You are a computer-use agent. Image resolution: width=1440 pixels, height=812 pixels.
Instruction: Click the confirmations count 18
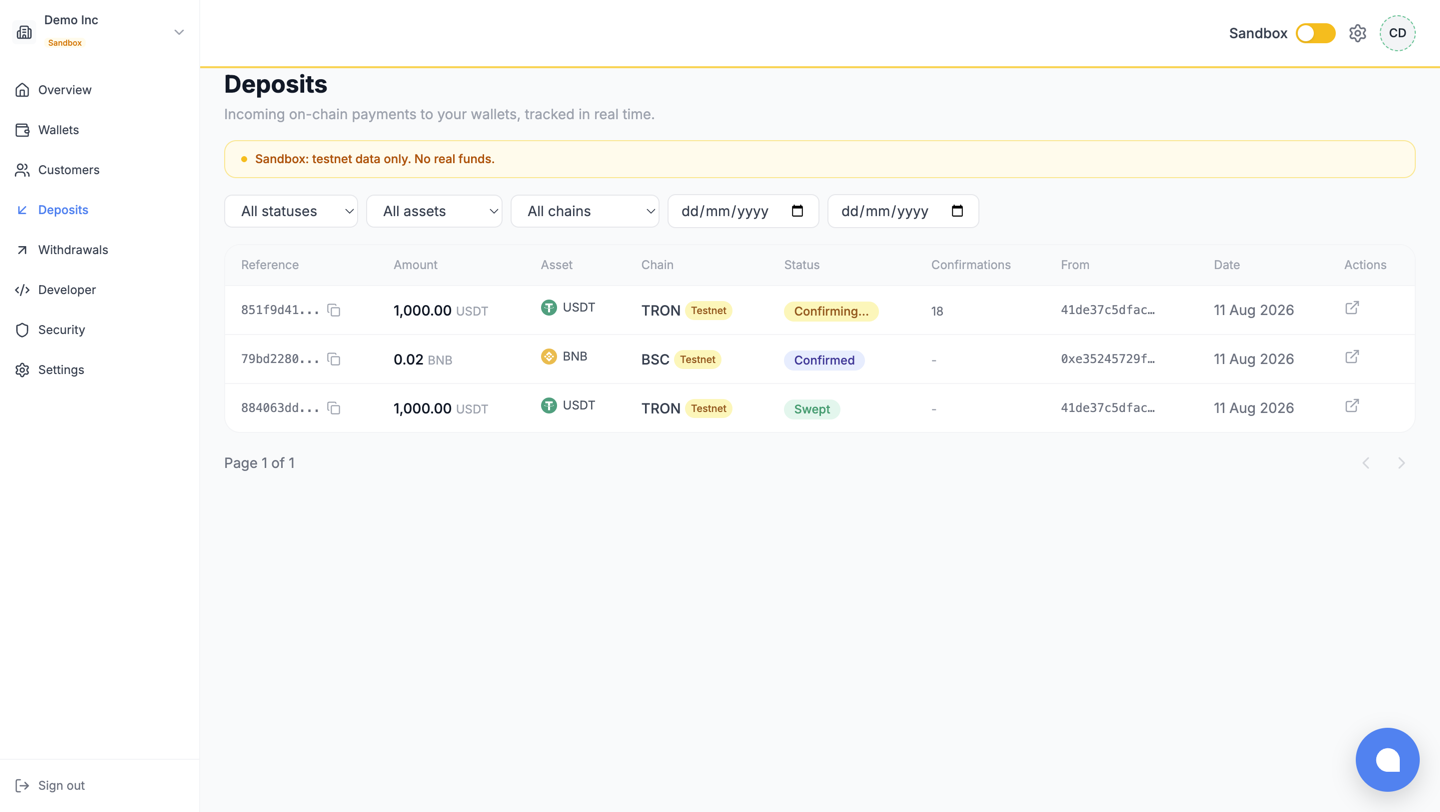937,311
